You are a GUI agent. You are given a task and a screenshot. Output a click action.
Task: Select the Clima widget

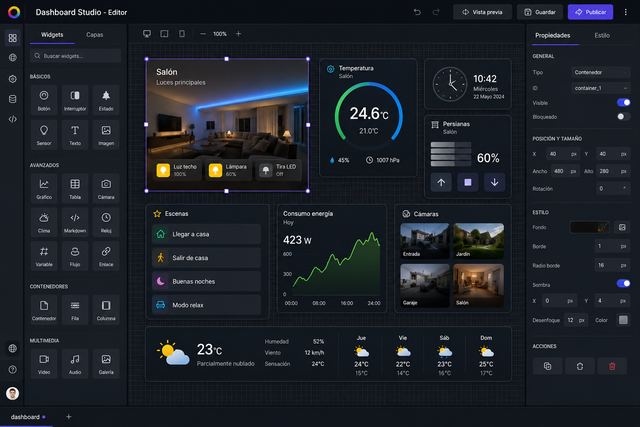tap(44, 222)
